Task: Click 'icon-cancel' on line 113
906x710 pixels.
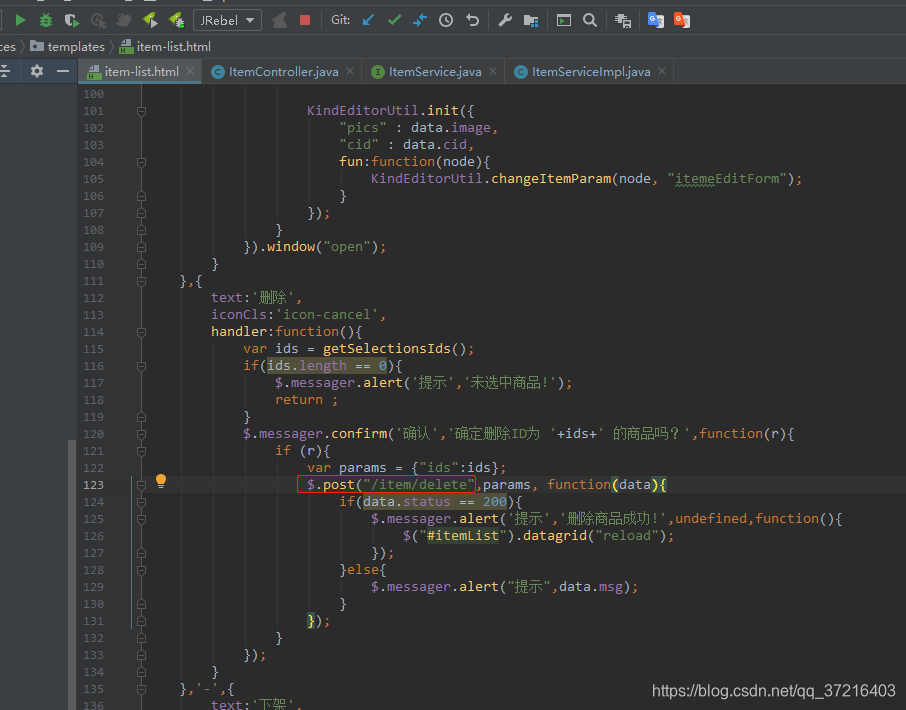Action: tap(326, 315)
